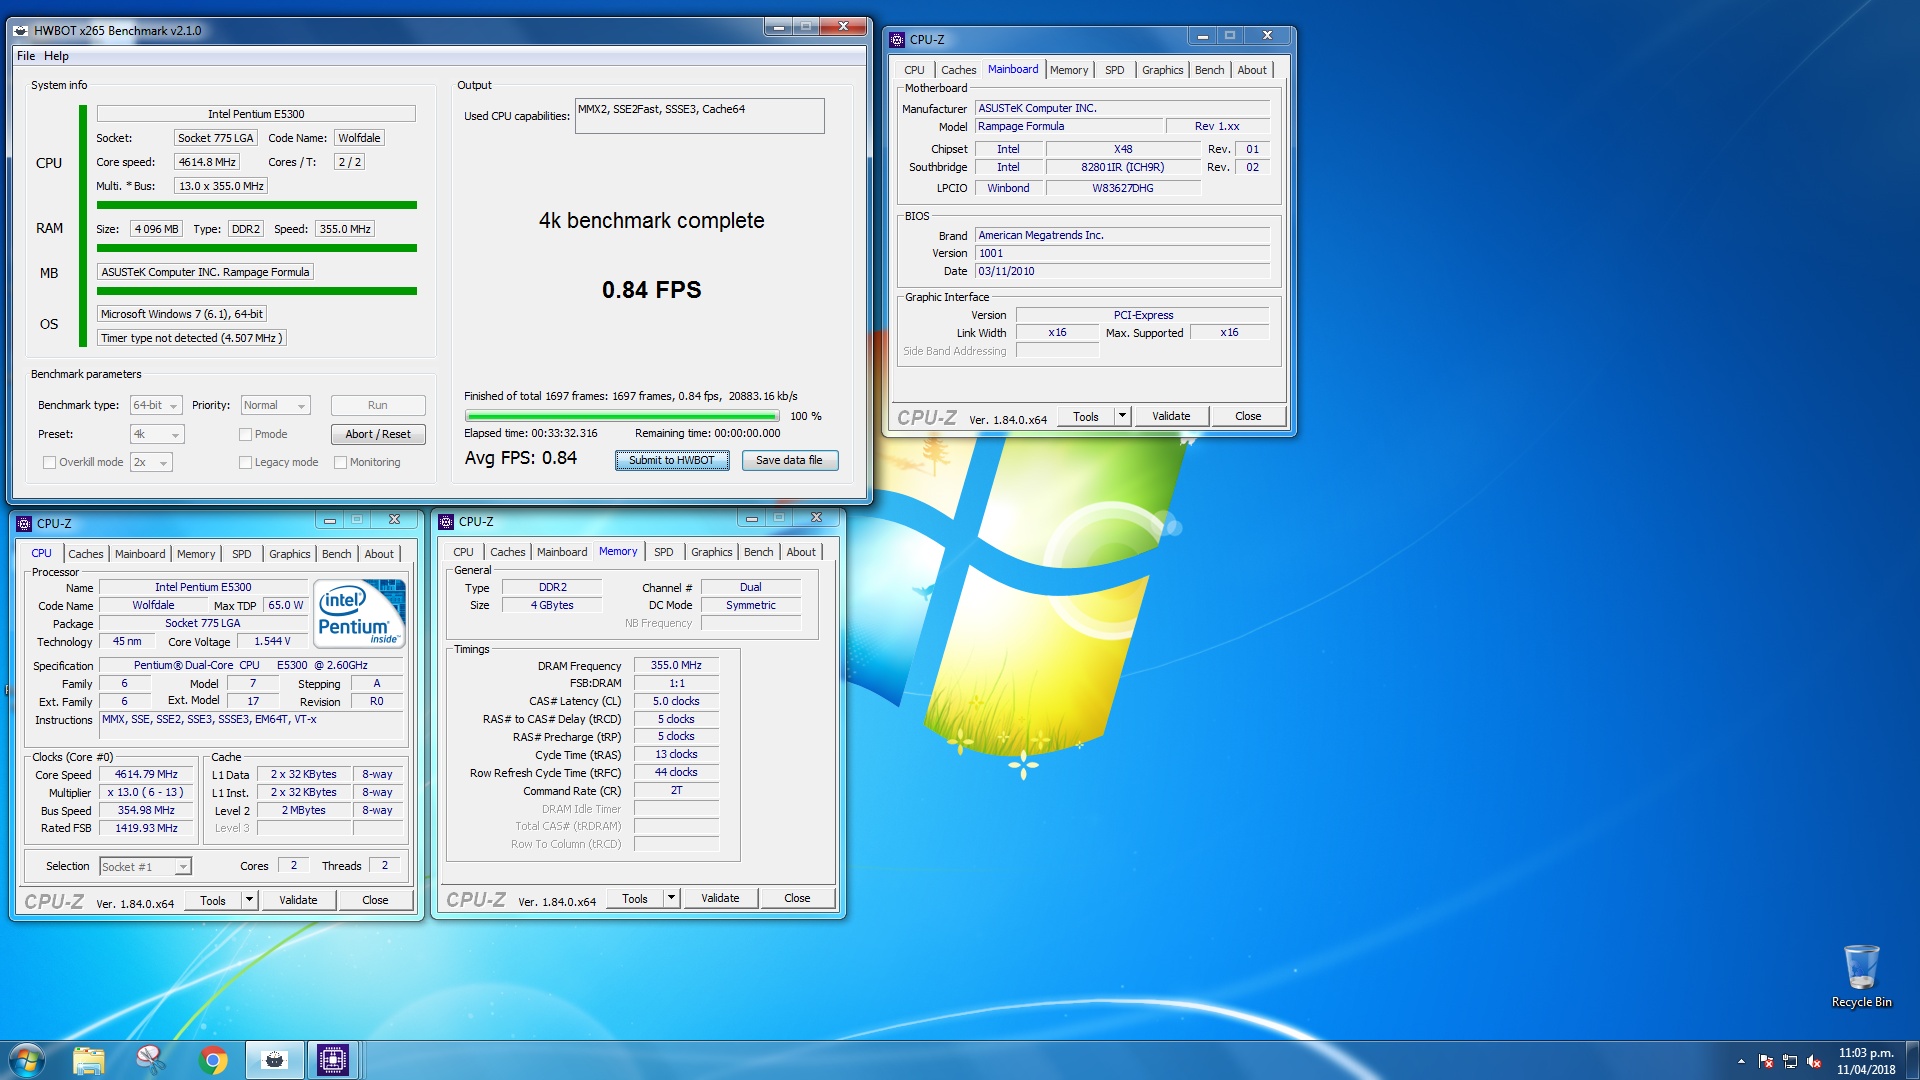Viewport: 1920px width, 1080px height.
Task: Click the Rampage Formula model value
Action: 1069,126
